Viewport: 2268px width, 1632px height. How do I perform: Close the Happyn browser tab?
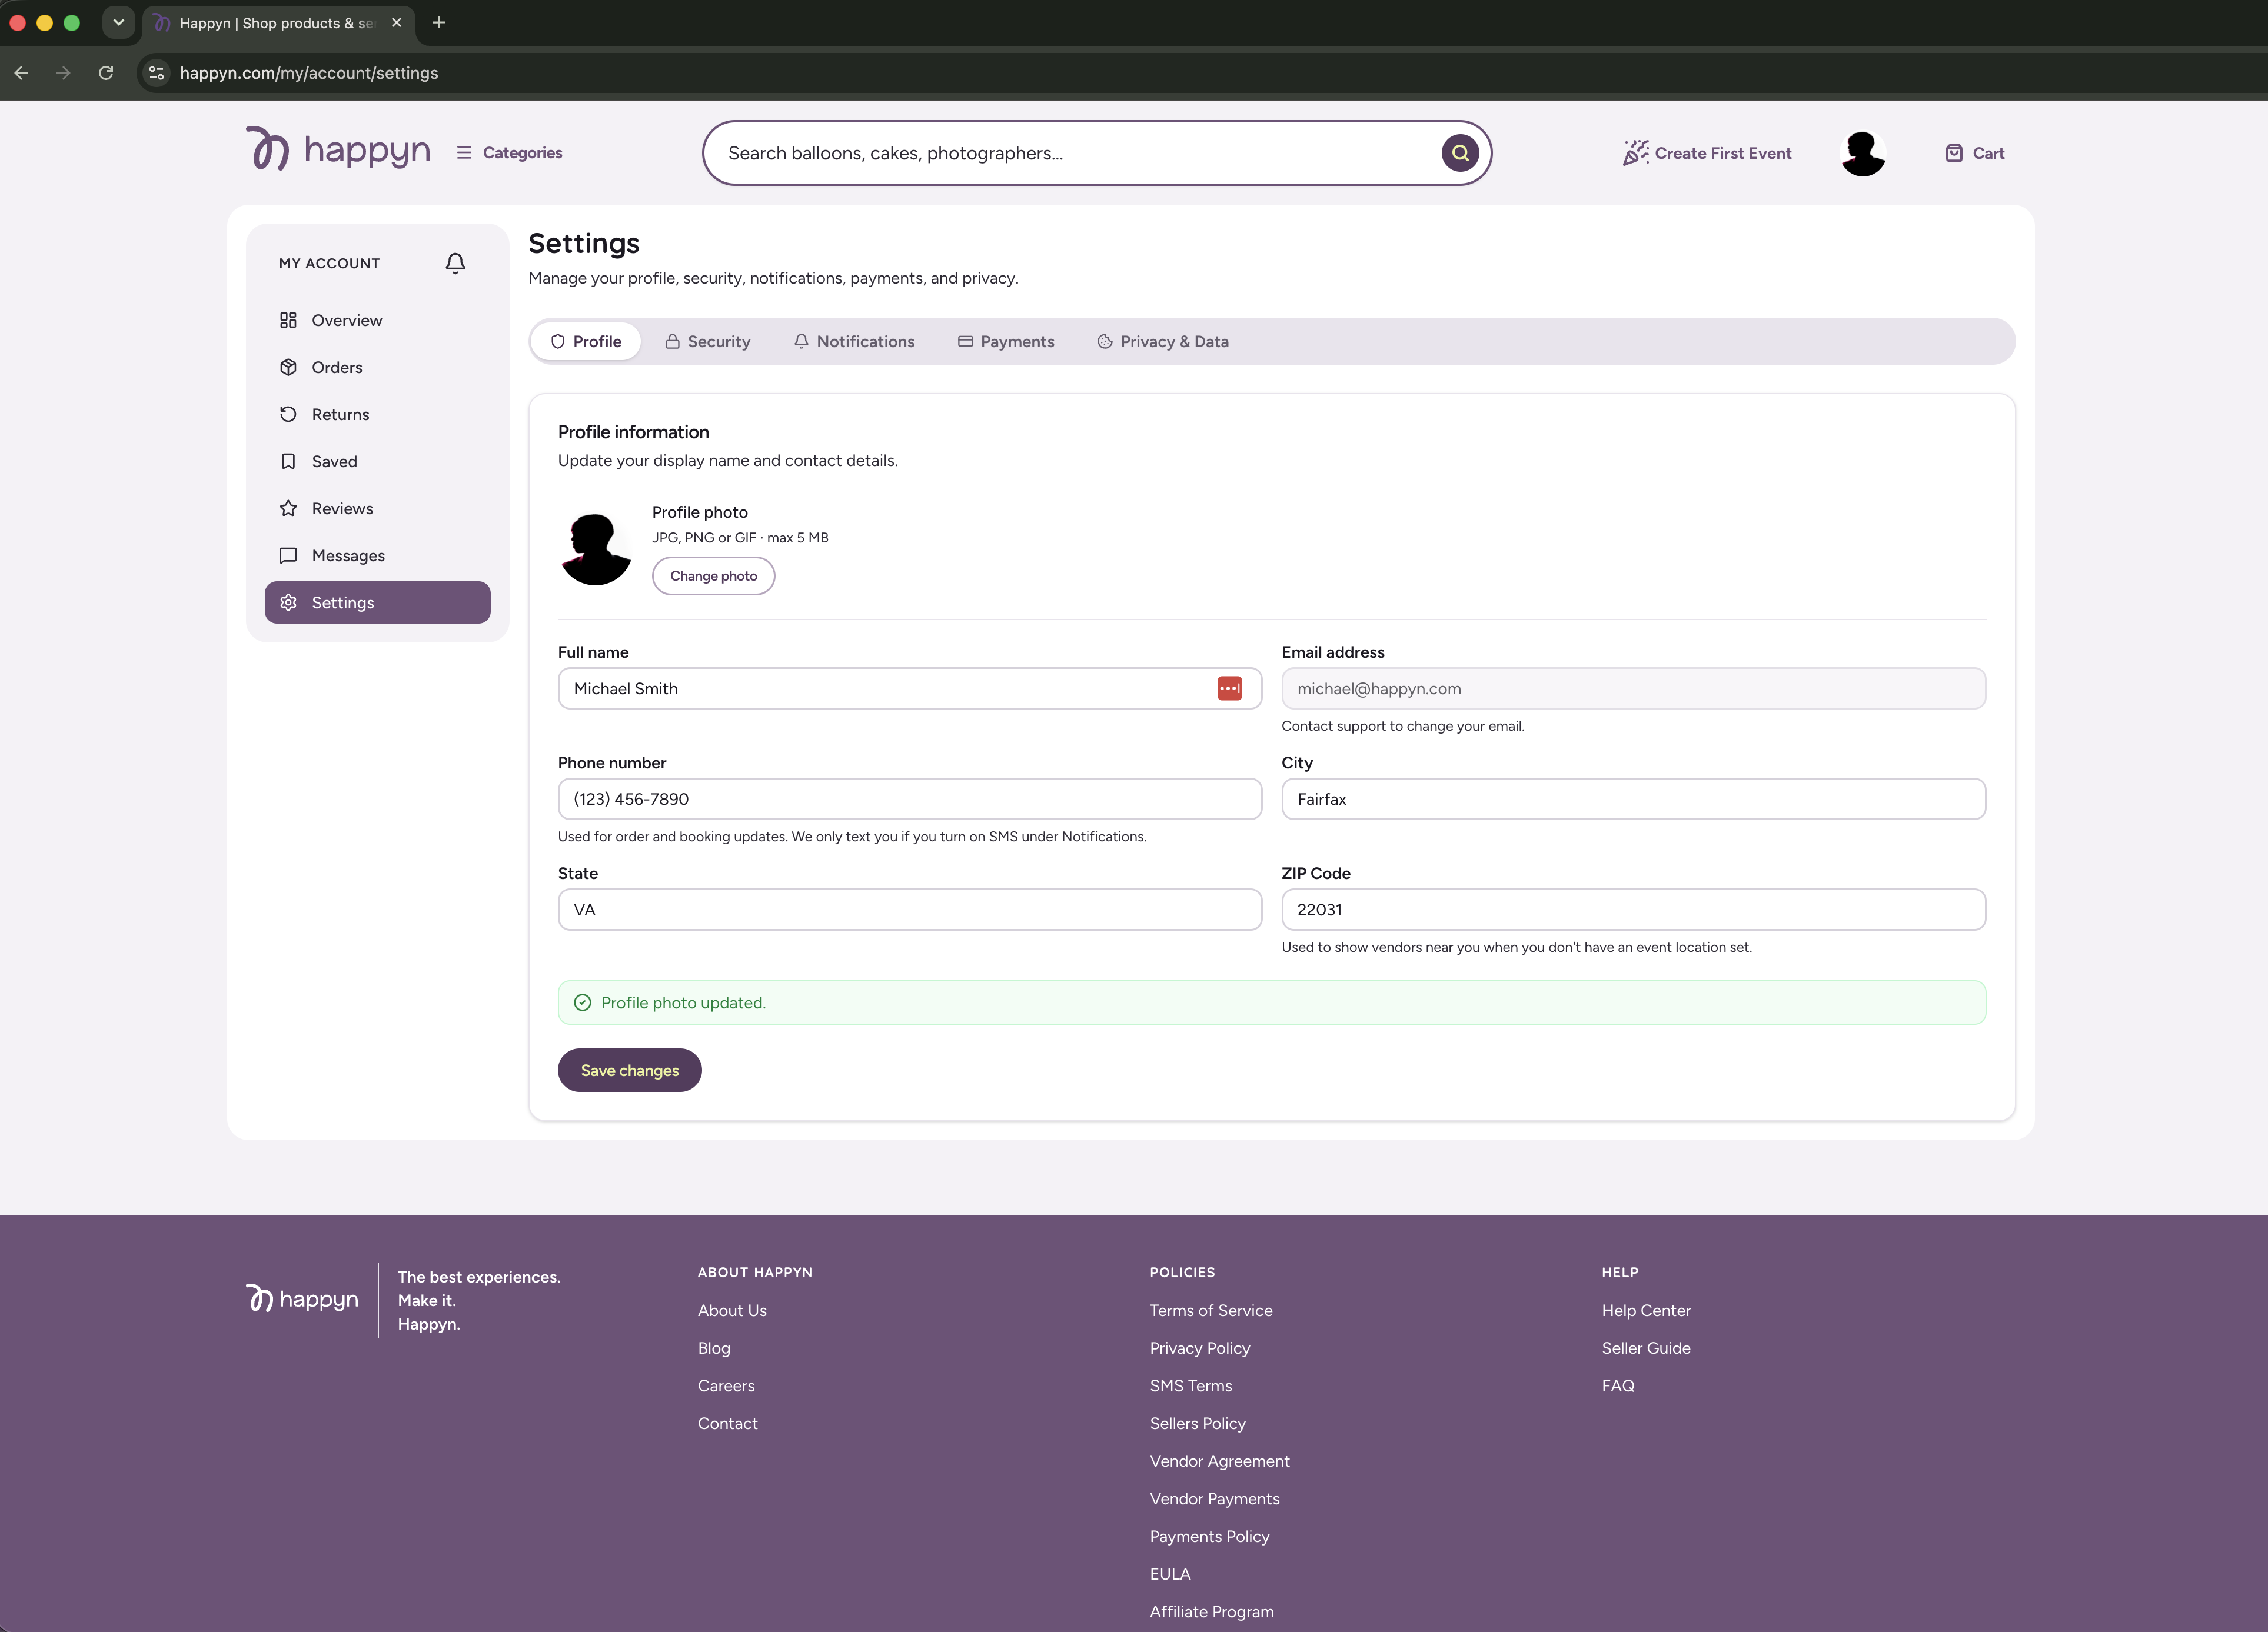click(396, 23)
